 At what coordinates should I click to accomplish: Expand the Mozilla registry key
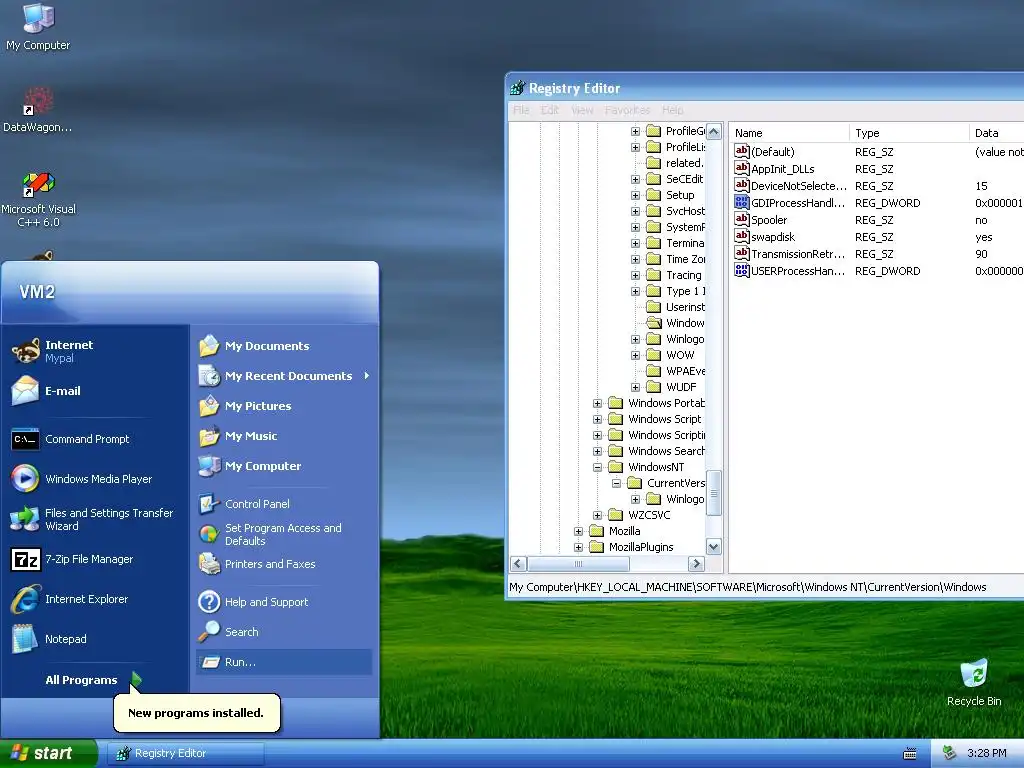578,531
